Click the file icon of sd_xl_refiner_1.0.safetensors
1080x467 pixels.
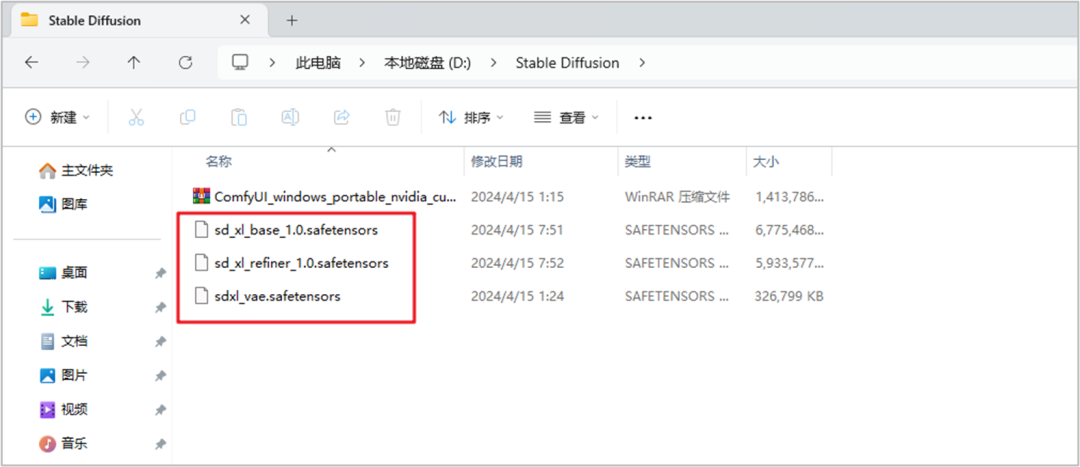coord(200,263)
